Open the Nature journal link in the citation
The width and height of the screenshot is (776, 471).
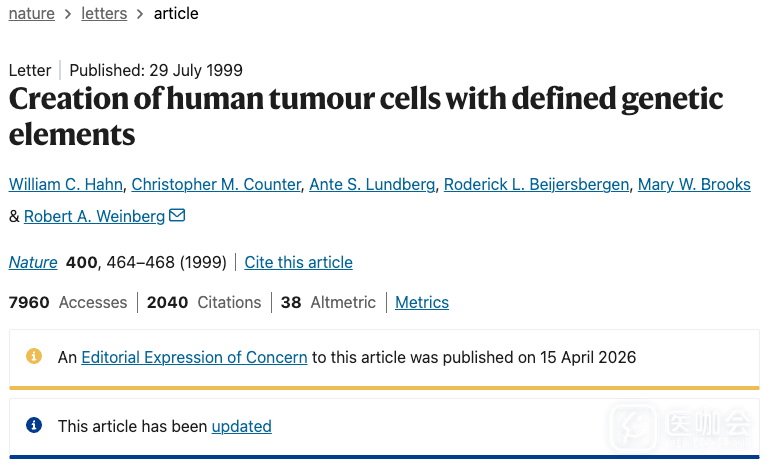pyautogui.click(x=33, y=262)
